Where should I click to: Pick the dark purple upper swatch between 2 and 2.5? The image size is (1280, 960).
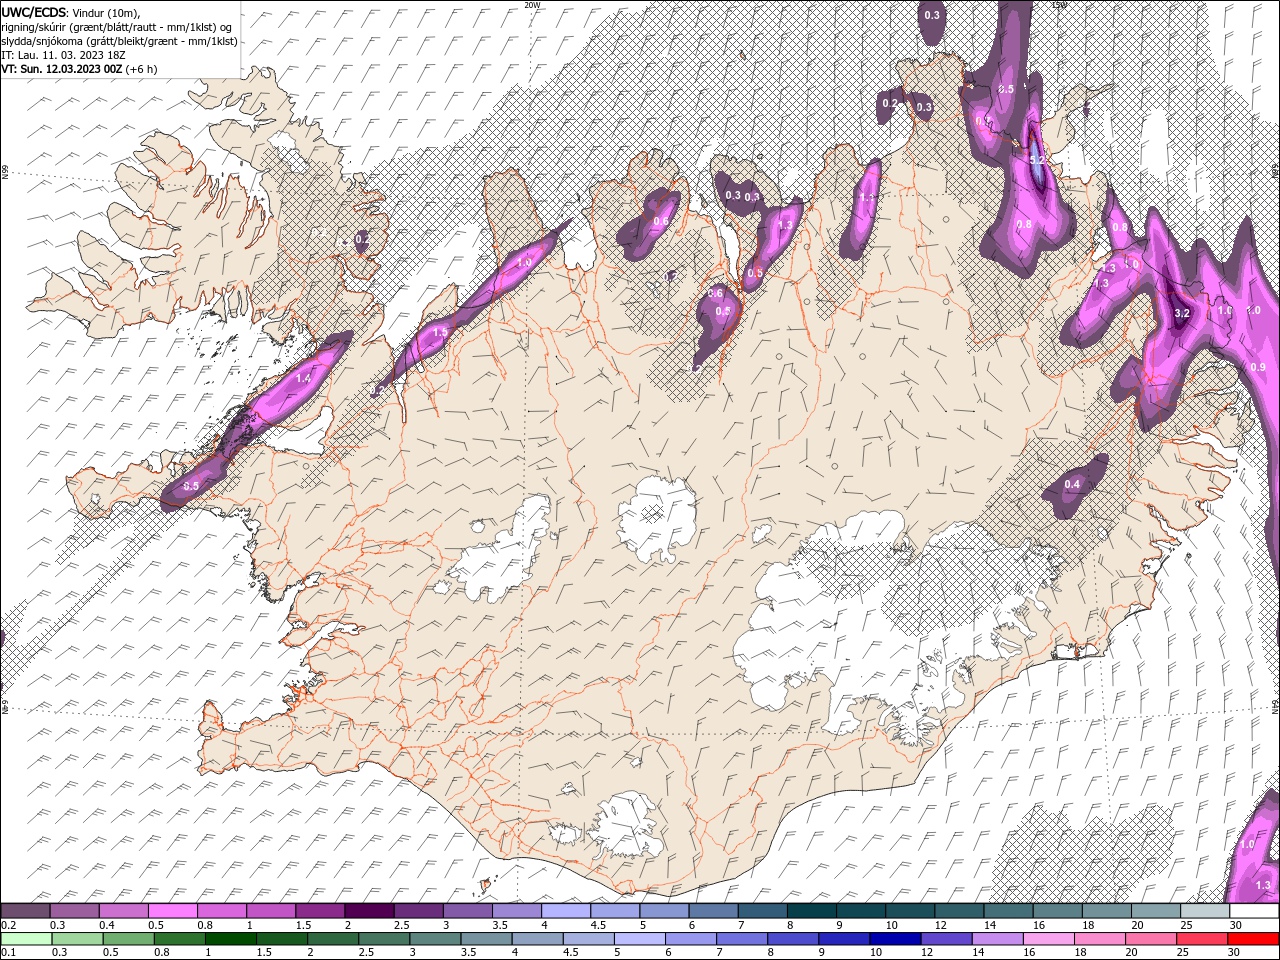click(369, 911)
